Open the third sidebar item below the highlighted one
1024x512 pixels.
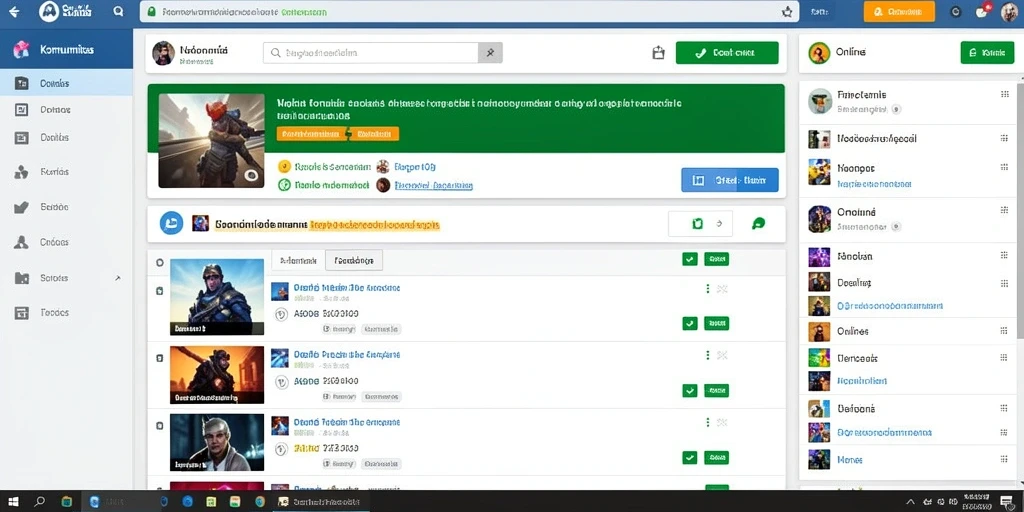click(x=66, y=137)
